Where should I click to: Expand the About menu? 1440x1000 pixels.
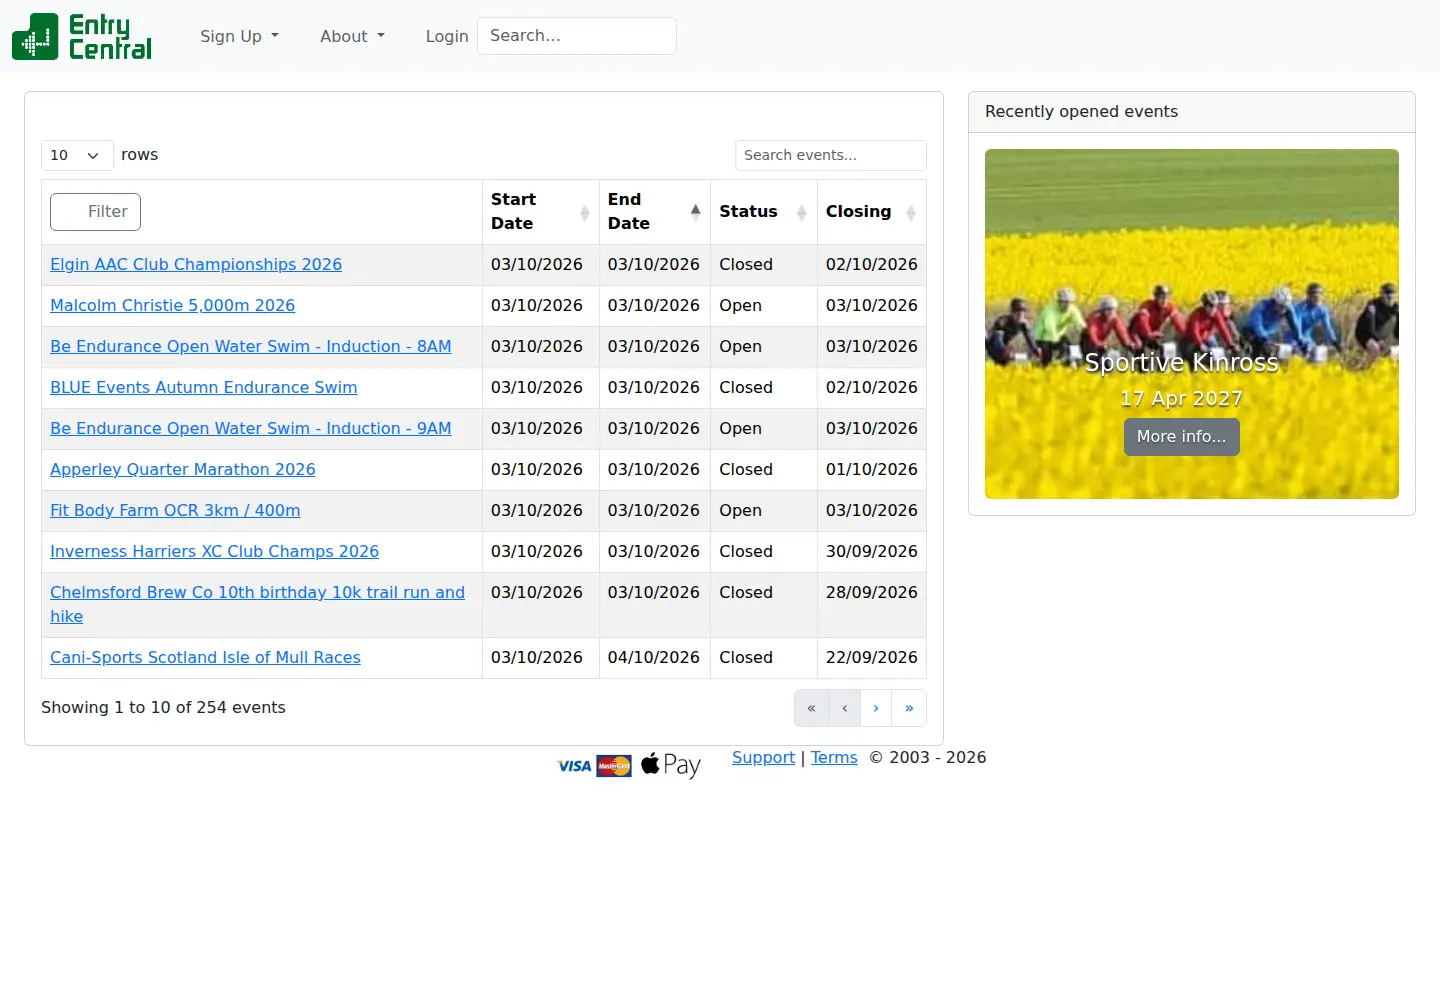352,36
